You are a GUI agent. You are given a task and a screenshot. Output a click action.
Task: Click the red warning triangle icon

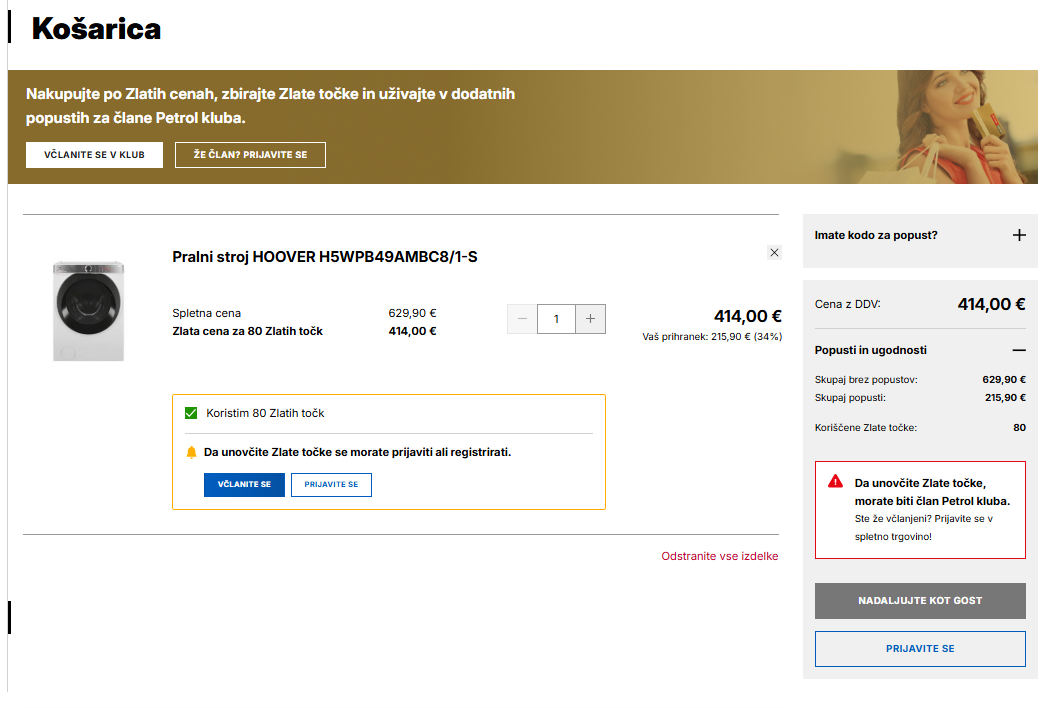point(835,482)
